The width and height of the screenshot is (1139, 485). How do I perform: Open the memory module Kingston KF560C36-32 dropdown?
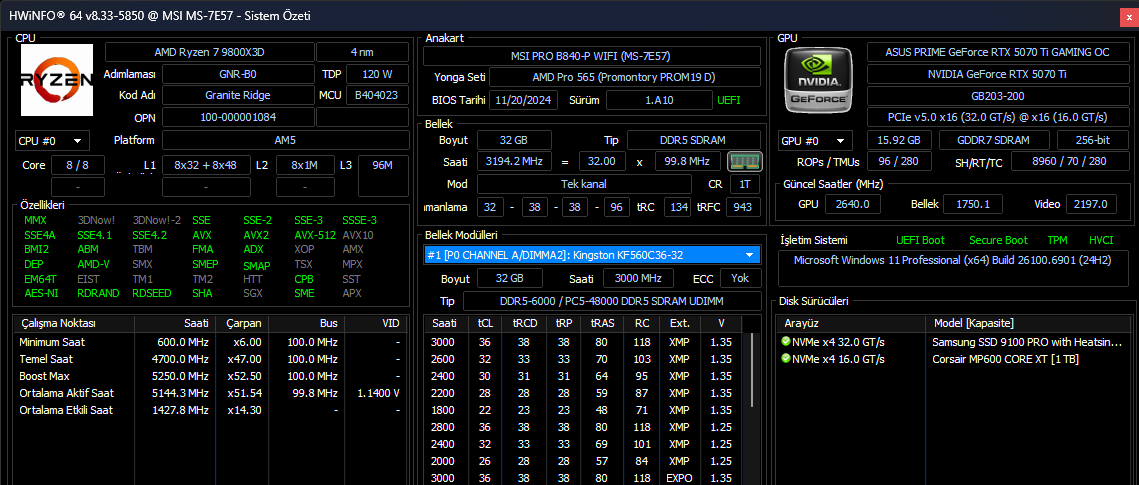592,255
